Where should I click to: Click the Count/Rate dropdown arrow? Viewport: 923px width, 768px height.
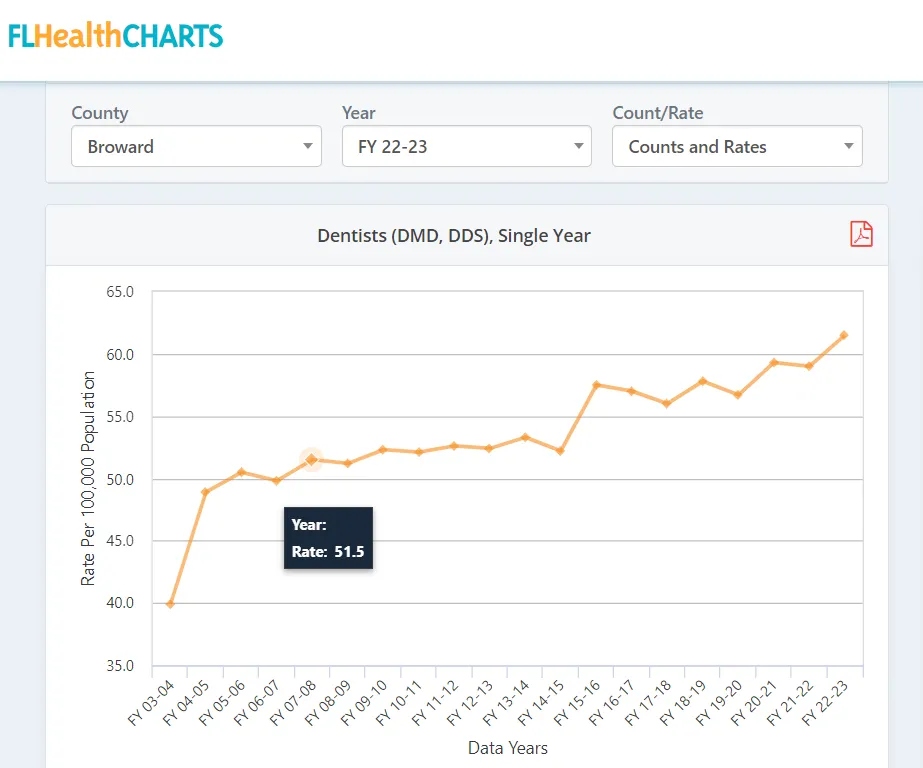[850, 146]
